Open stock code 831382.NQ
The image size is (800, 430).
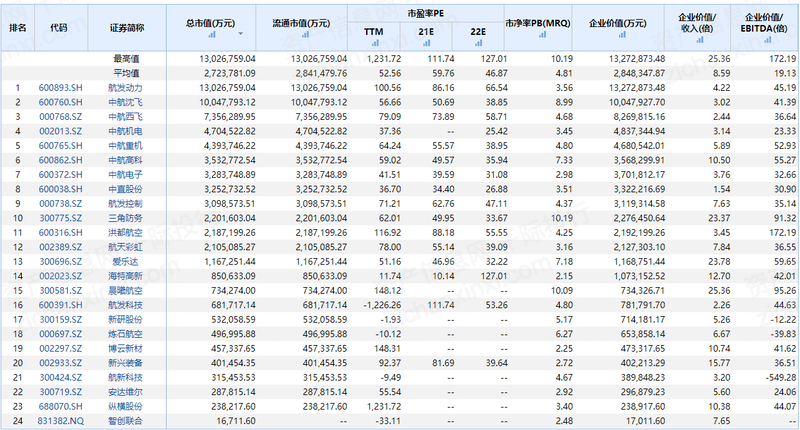(x=60, y=421)
